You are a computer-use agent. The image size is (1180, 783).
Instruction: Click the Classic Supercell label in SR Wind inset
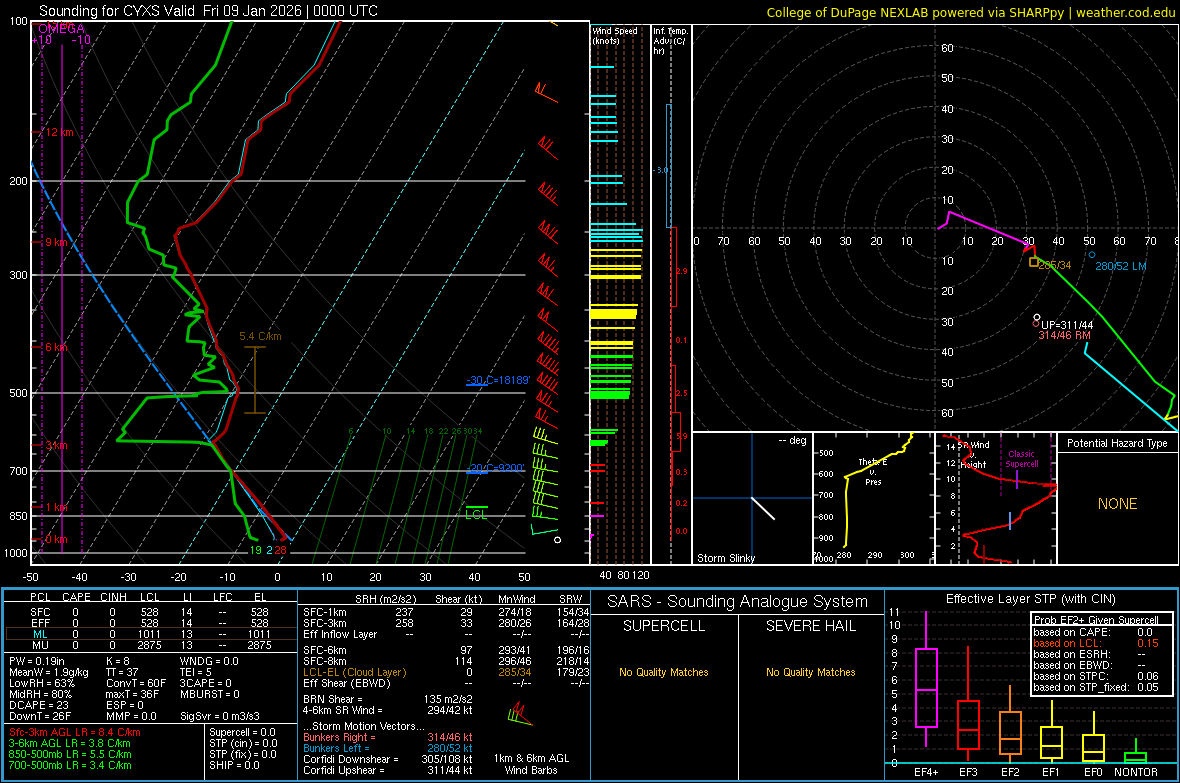pos(1021,459)
